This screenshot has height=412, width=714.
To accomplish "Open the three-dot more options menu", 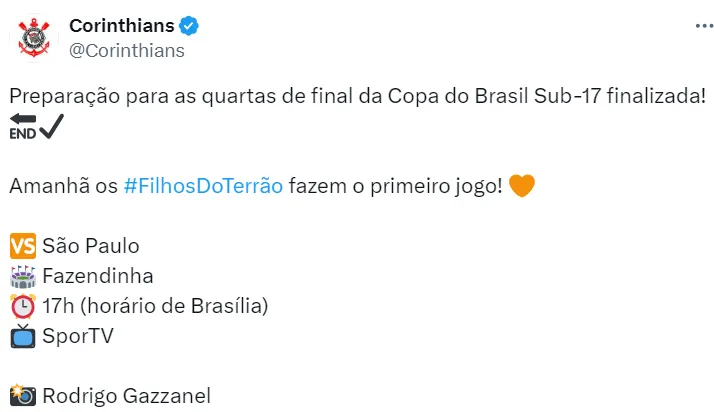I will pos(692,26).
